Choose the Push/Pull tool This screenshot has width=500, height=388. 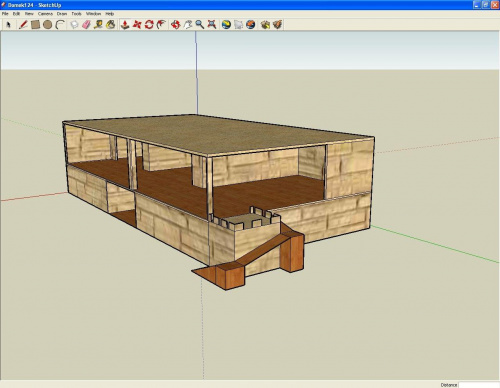pos(125,25)
